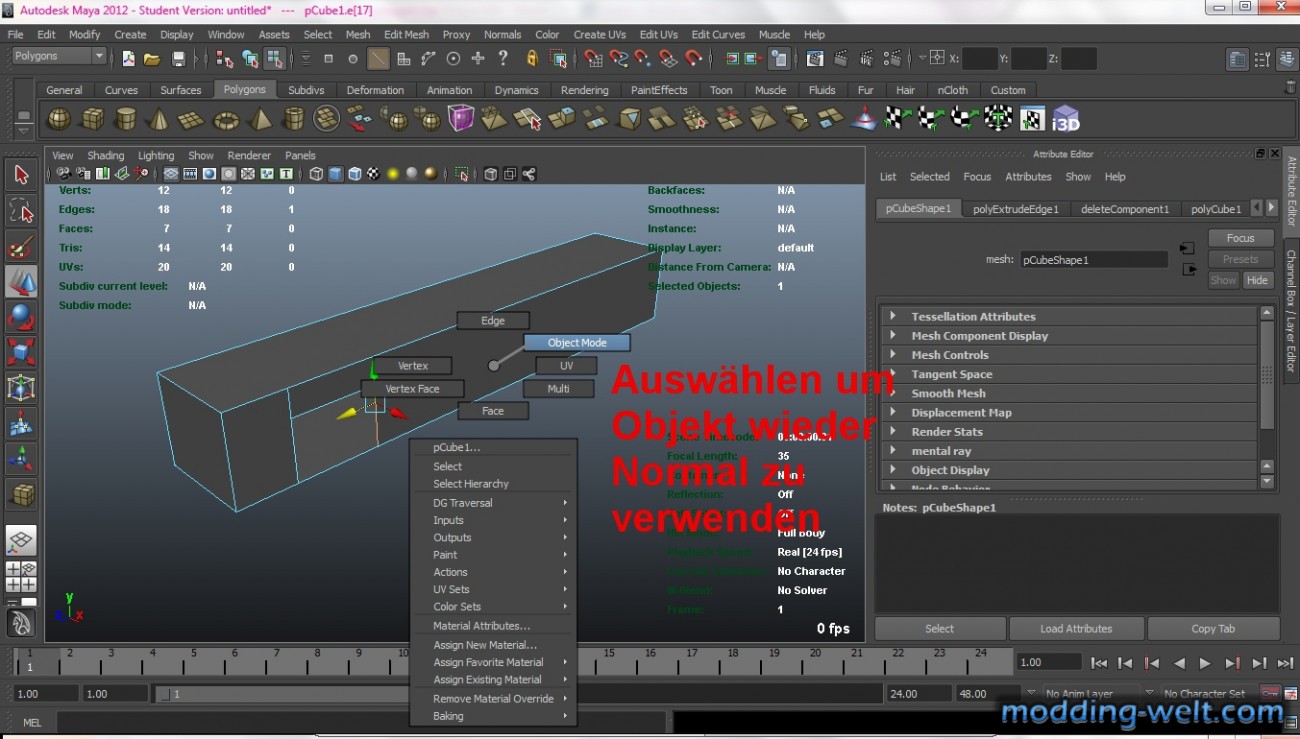Select the Rotate tool in toolbox

click(21, 318)
